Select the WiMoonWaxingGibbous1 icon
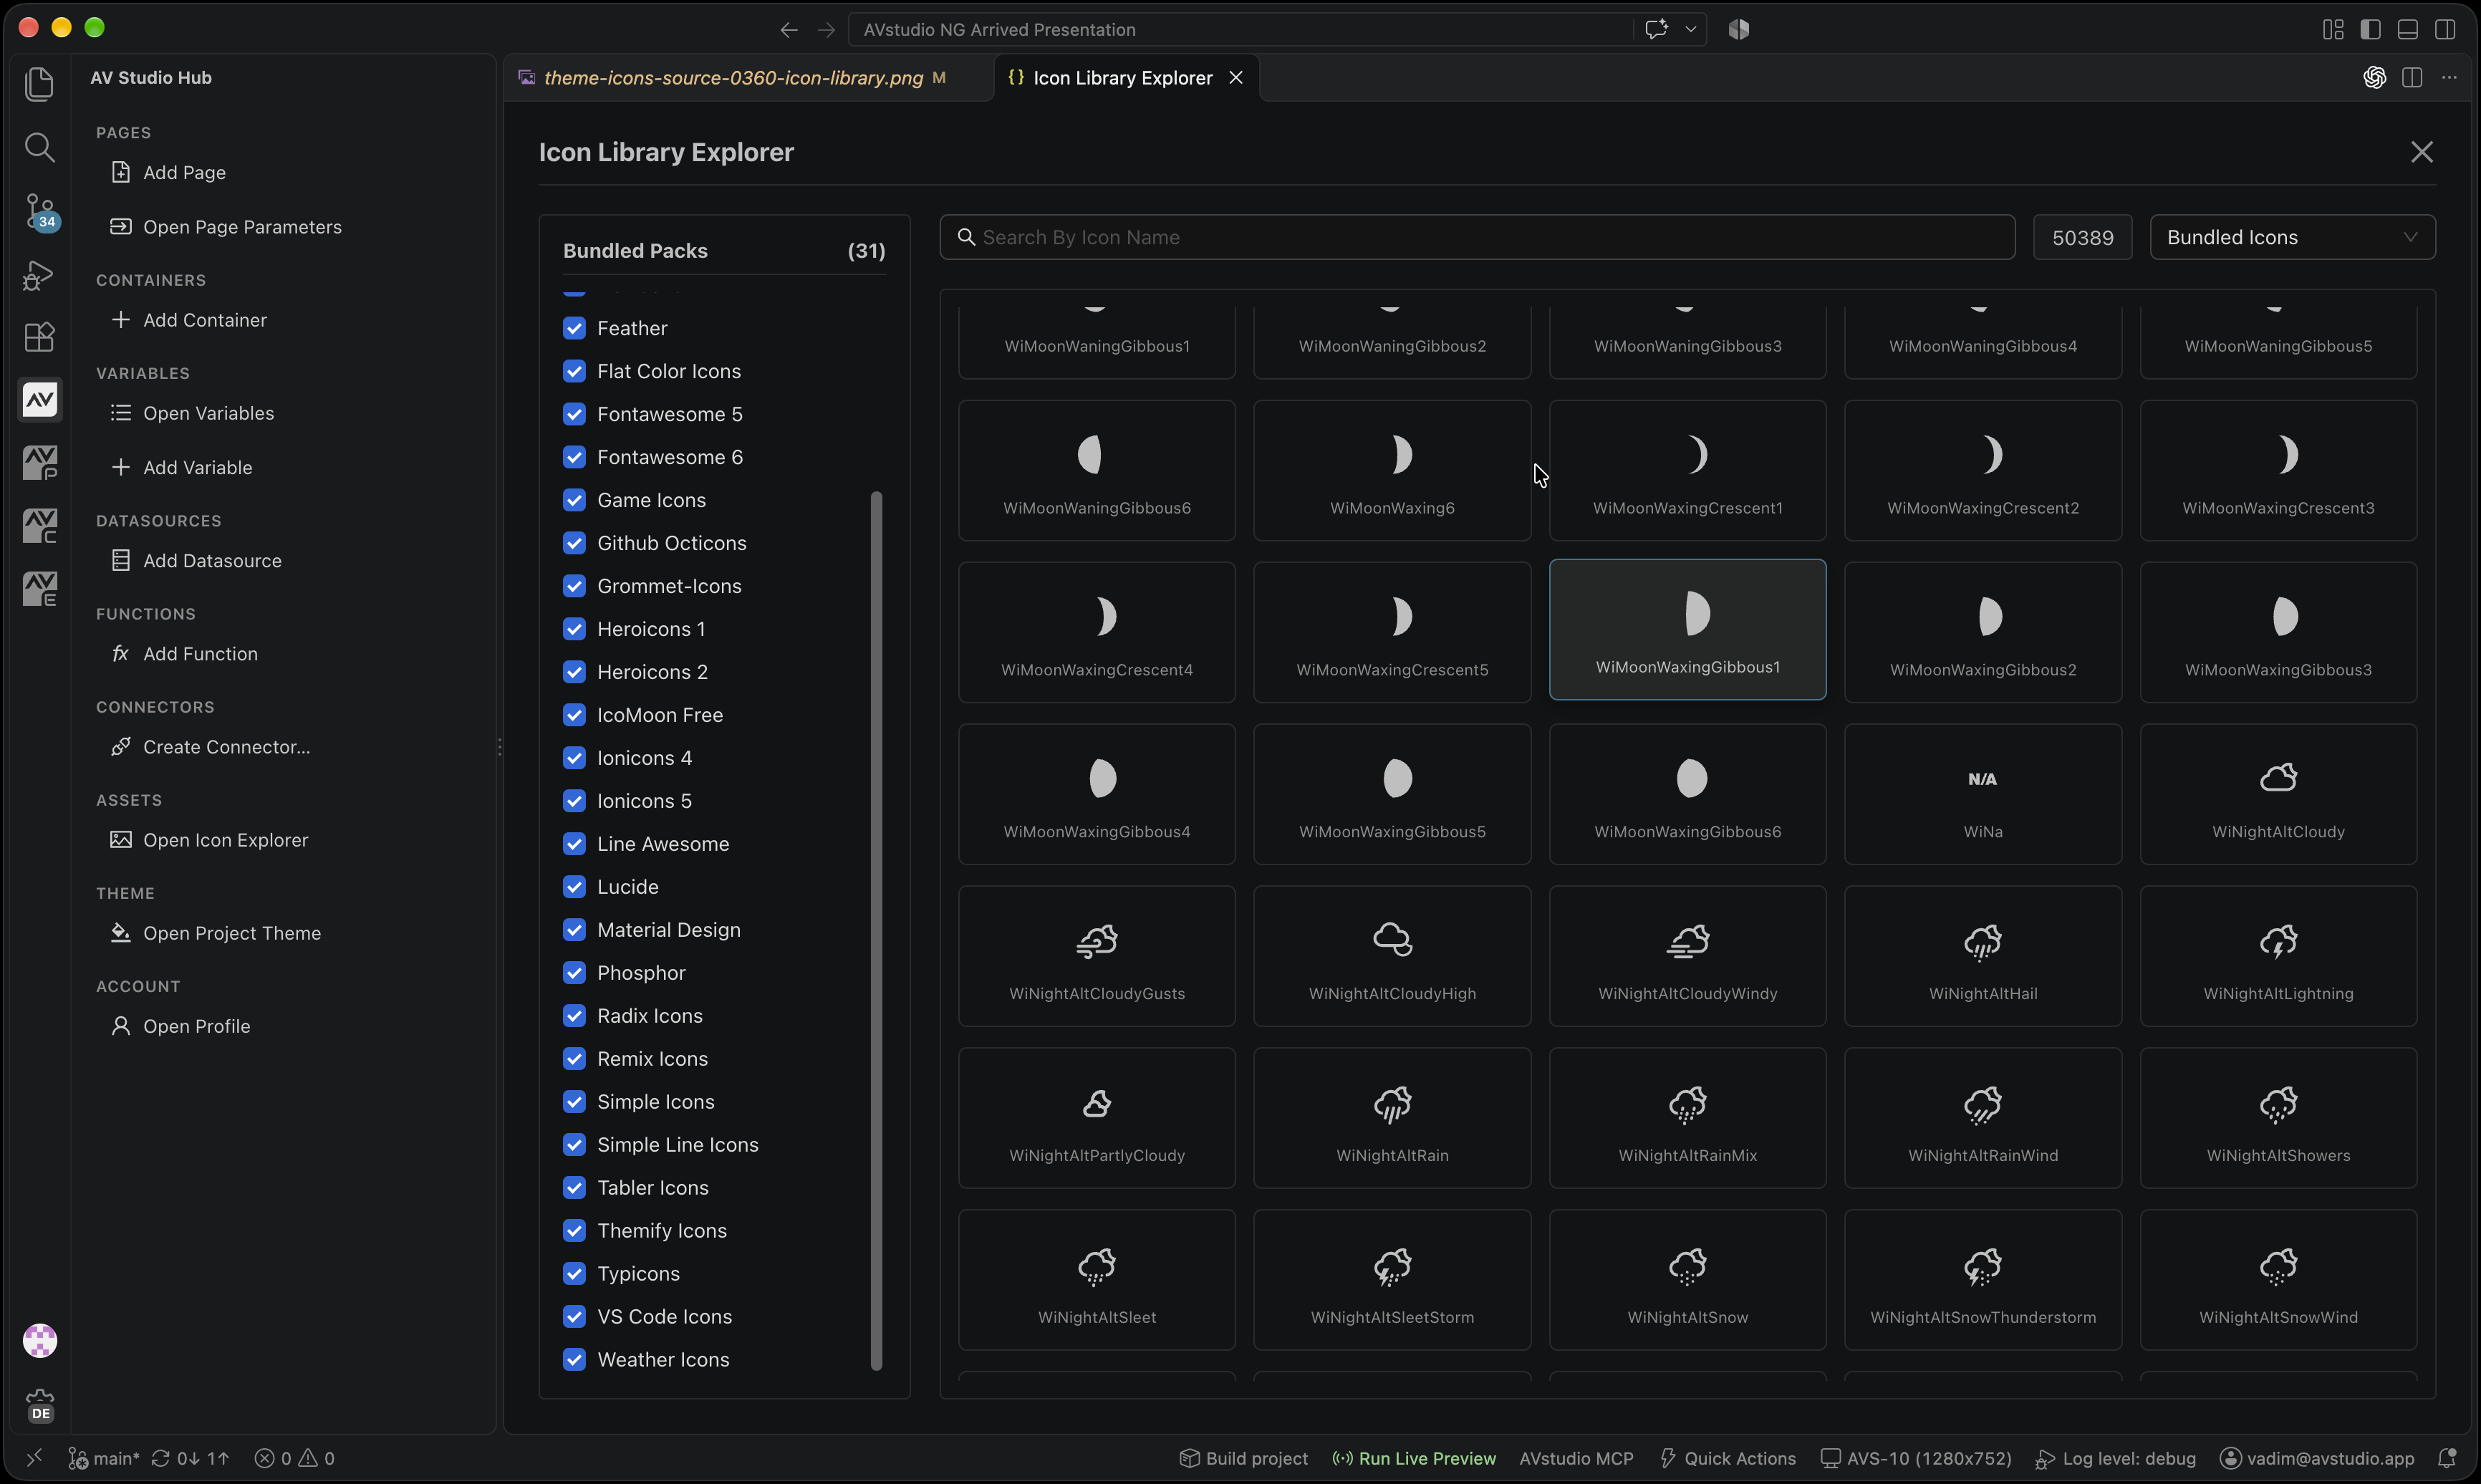 coord(1687,629)
